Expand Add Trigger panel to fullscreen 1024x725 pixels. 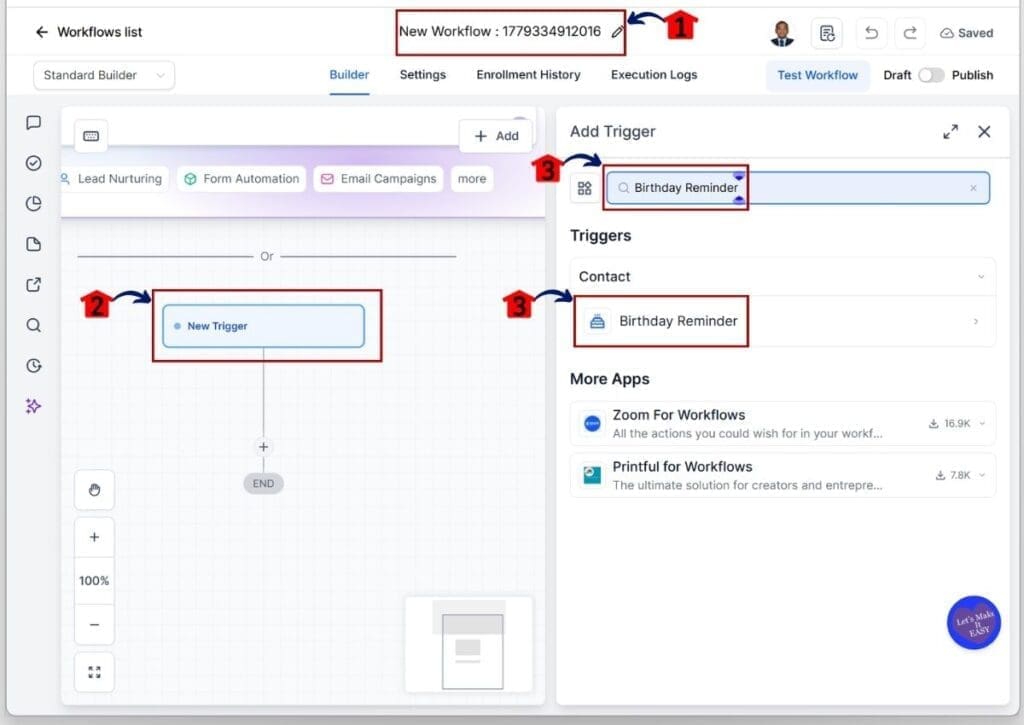[x=950, y=132]
